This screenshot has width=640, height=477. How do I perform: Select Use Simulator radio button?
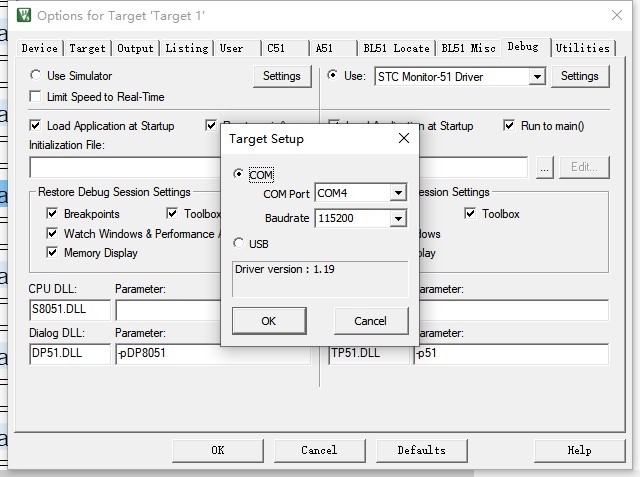click(x=36, y=75)
